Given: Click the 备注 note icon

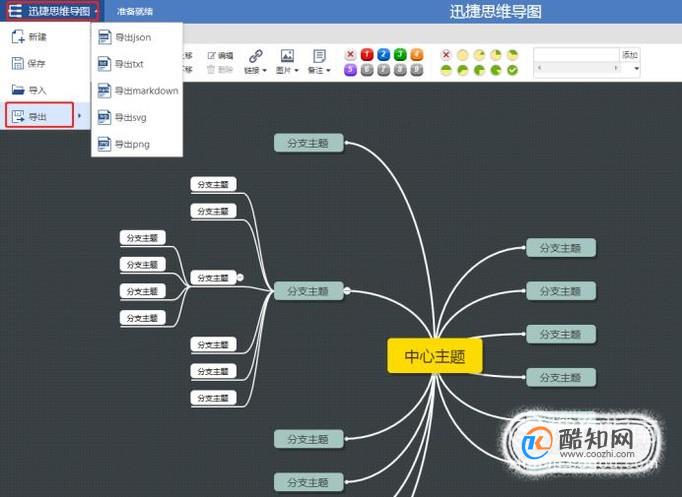Looking at the screenshot, I should 319,56.
